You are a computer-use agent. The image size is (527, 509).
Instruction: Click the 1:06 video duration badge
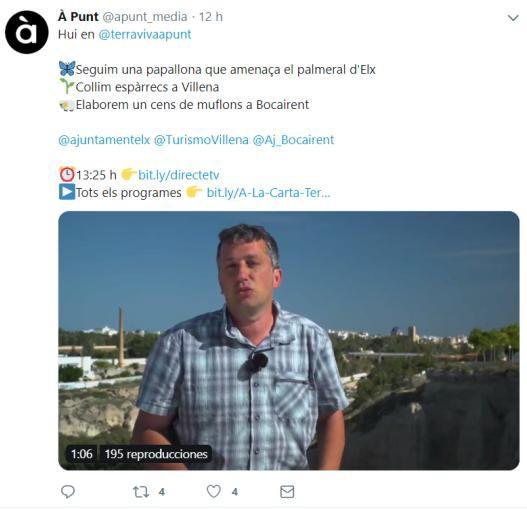(82, 454)
